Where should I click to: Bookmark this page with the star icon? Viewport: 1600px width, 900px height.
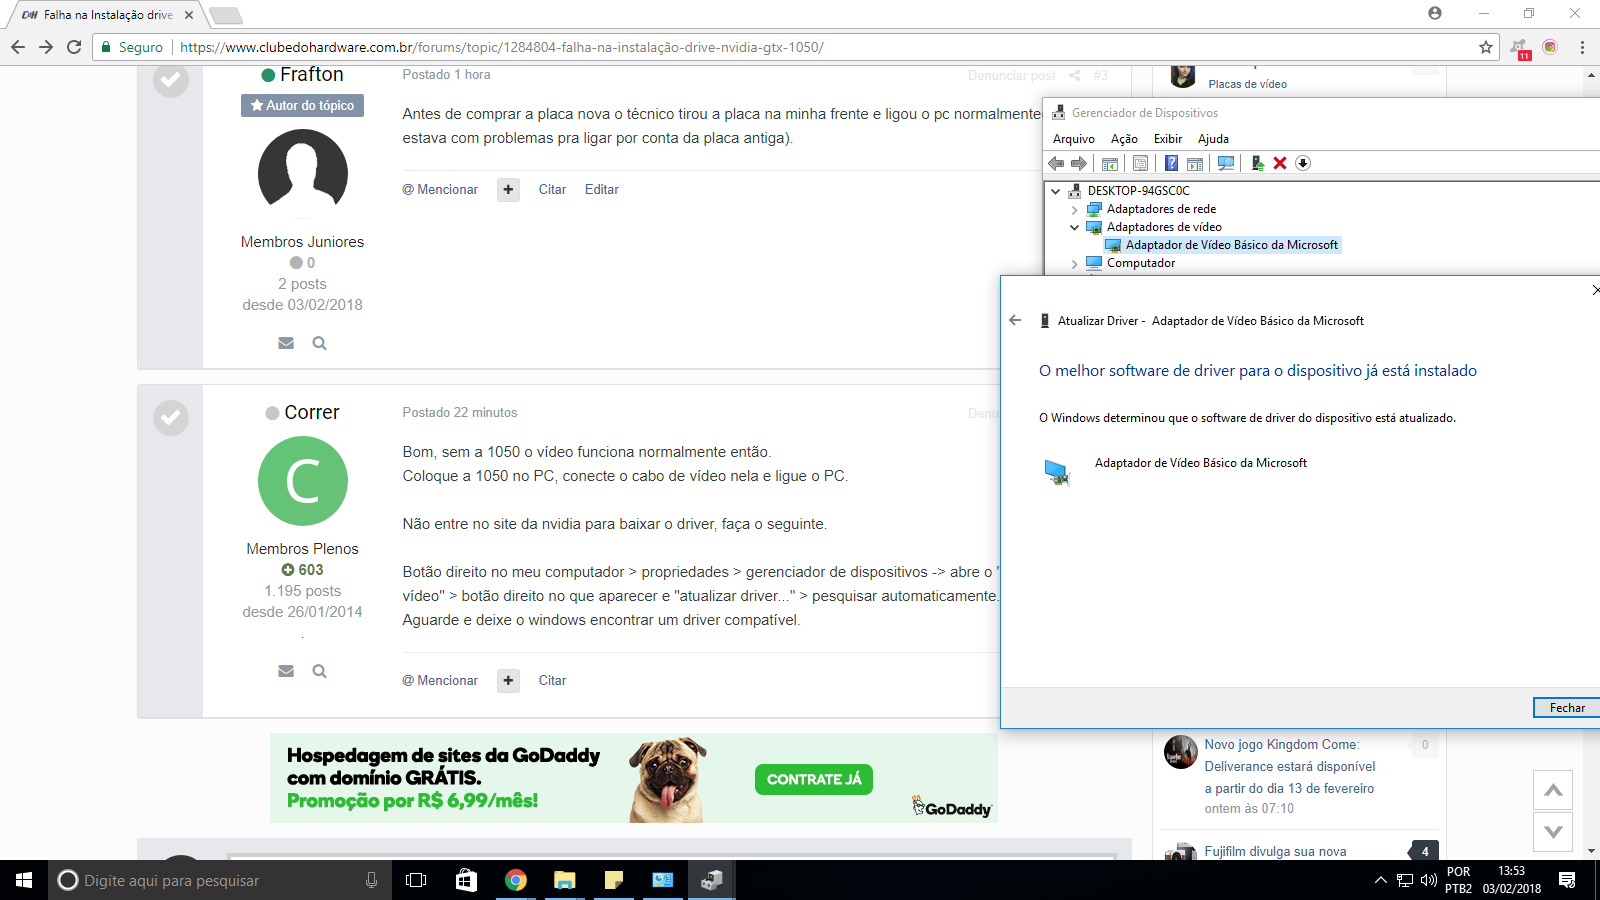1486,47
